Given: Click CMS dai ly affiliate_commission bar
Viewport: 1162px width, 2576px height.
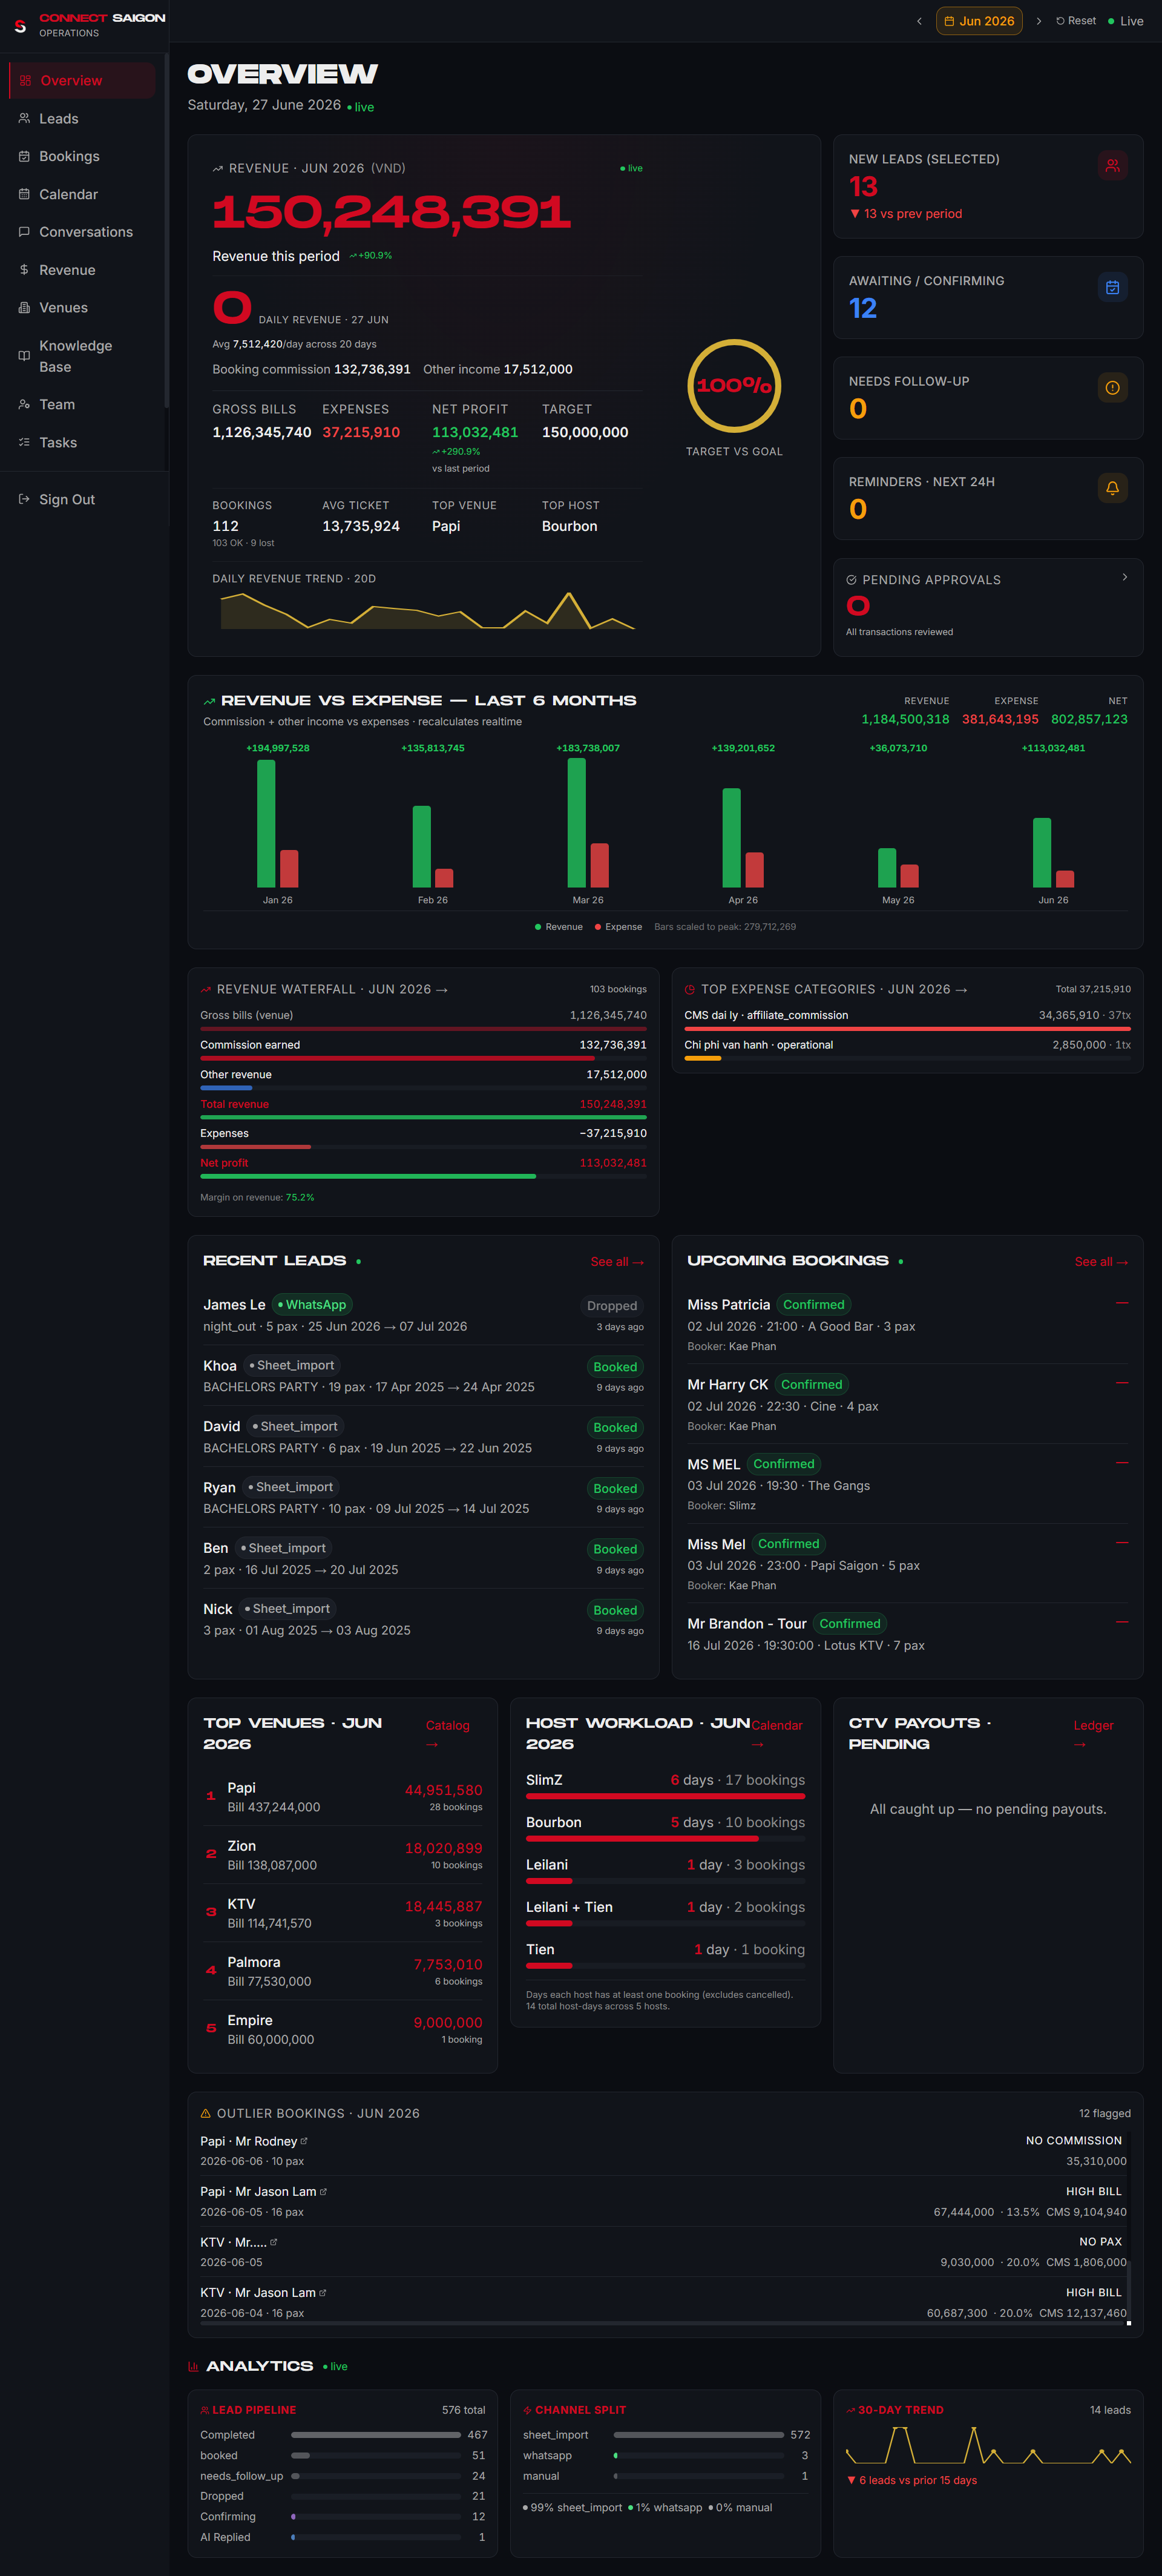Looking at the screenshot, I should (x=907, y=1028).
